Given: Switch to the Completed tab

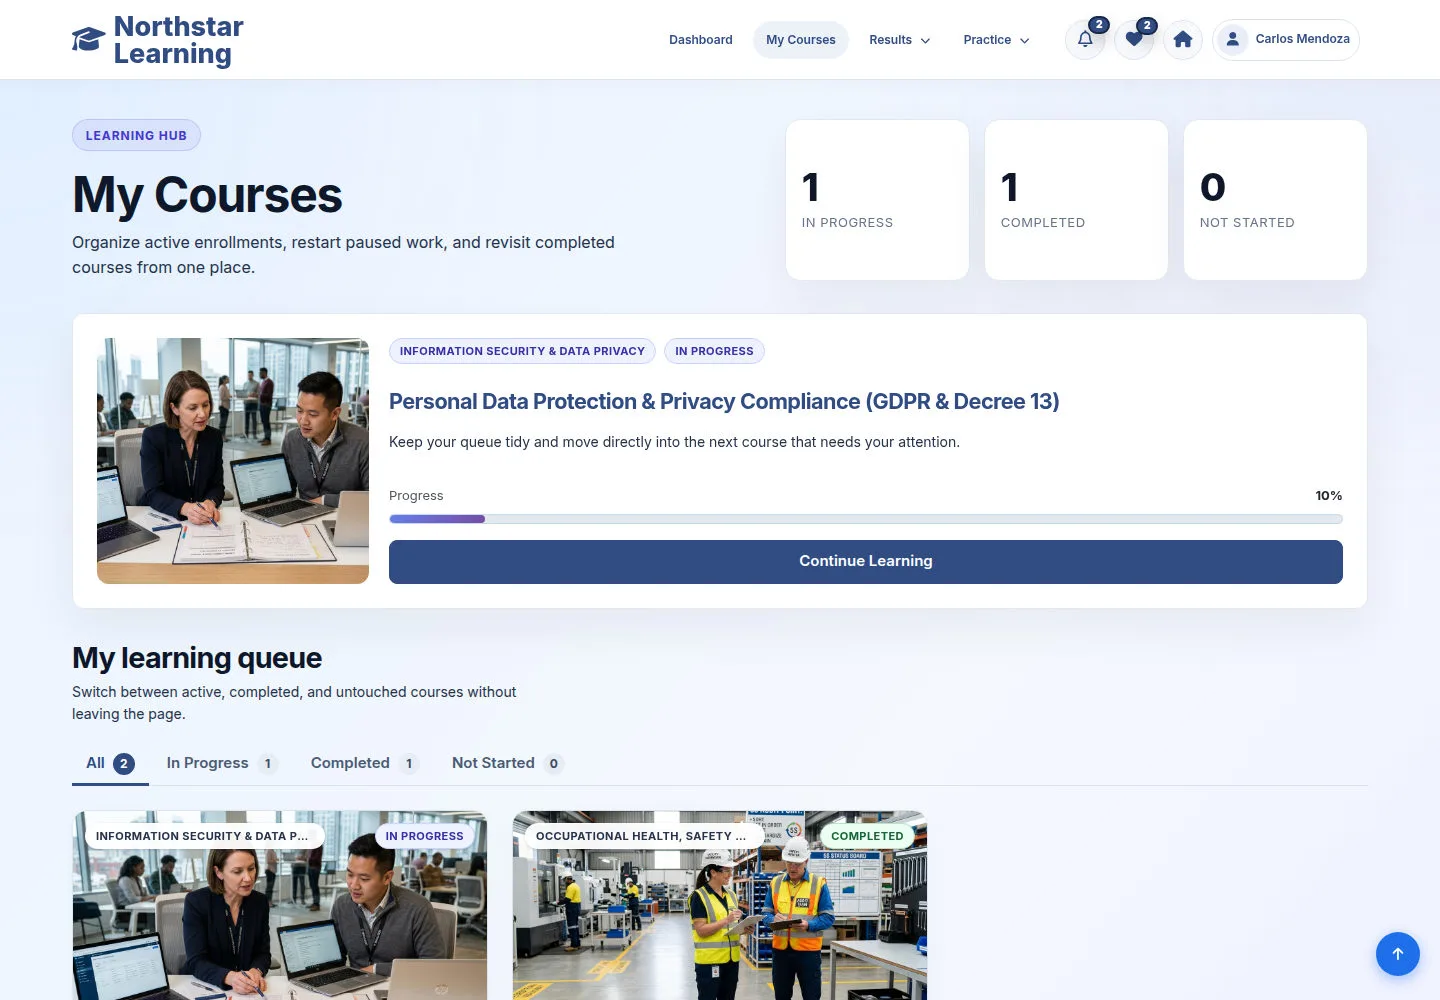Looking at the screenshot, I should click(x=364, y=764).
